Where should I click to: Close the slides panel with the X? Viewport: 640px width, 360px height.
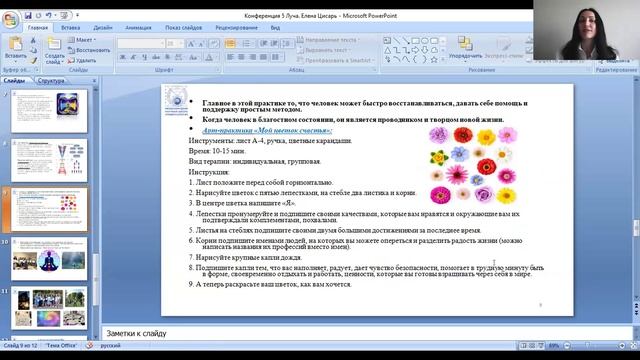[94, 81]
